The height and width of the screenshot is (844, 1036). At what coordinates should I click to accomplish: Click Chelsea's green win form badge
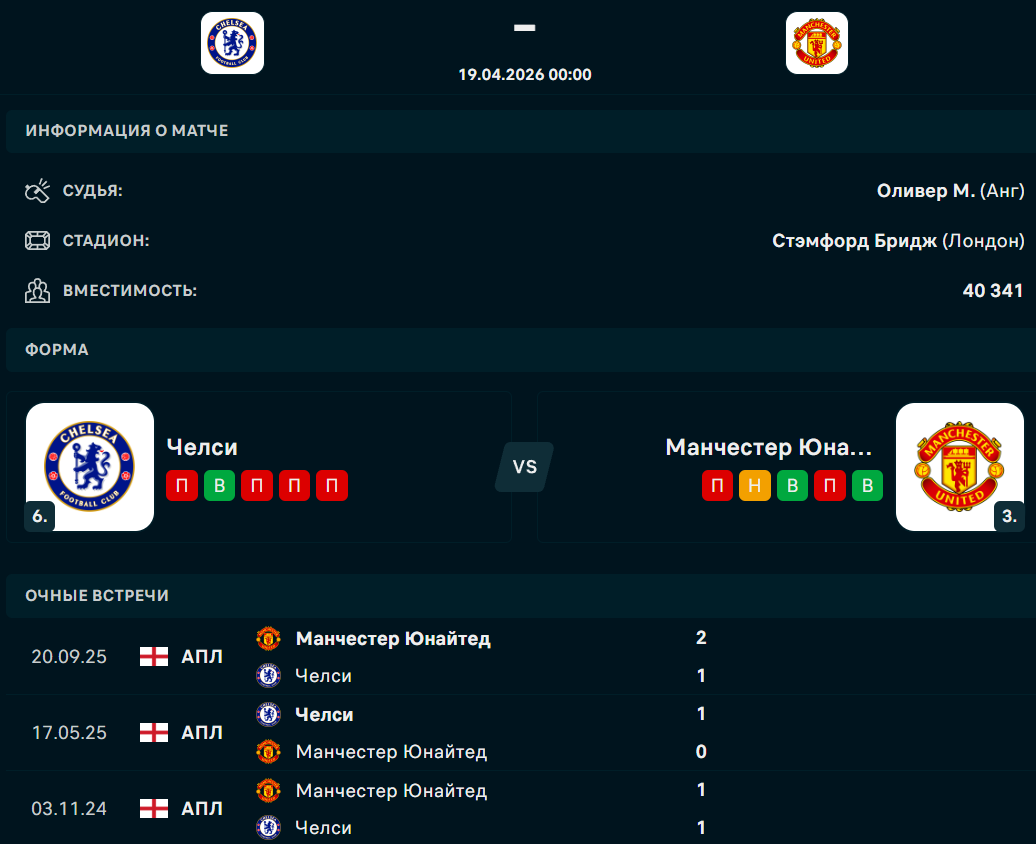(219, 485)
